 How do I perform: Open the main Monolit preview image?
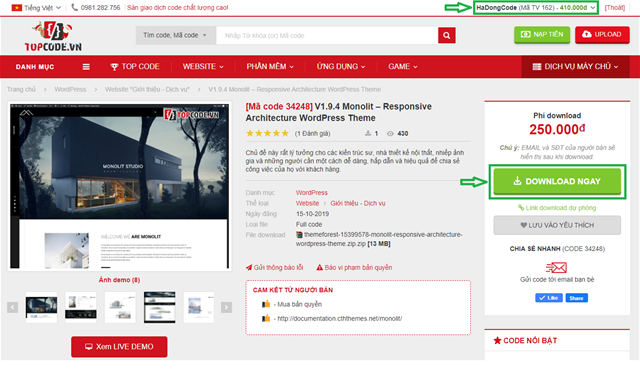click(119, 186)
